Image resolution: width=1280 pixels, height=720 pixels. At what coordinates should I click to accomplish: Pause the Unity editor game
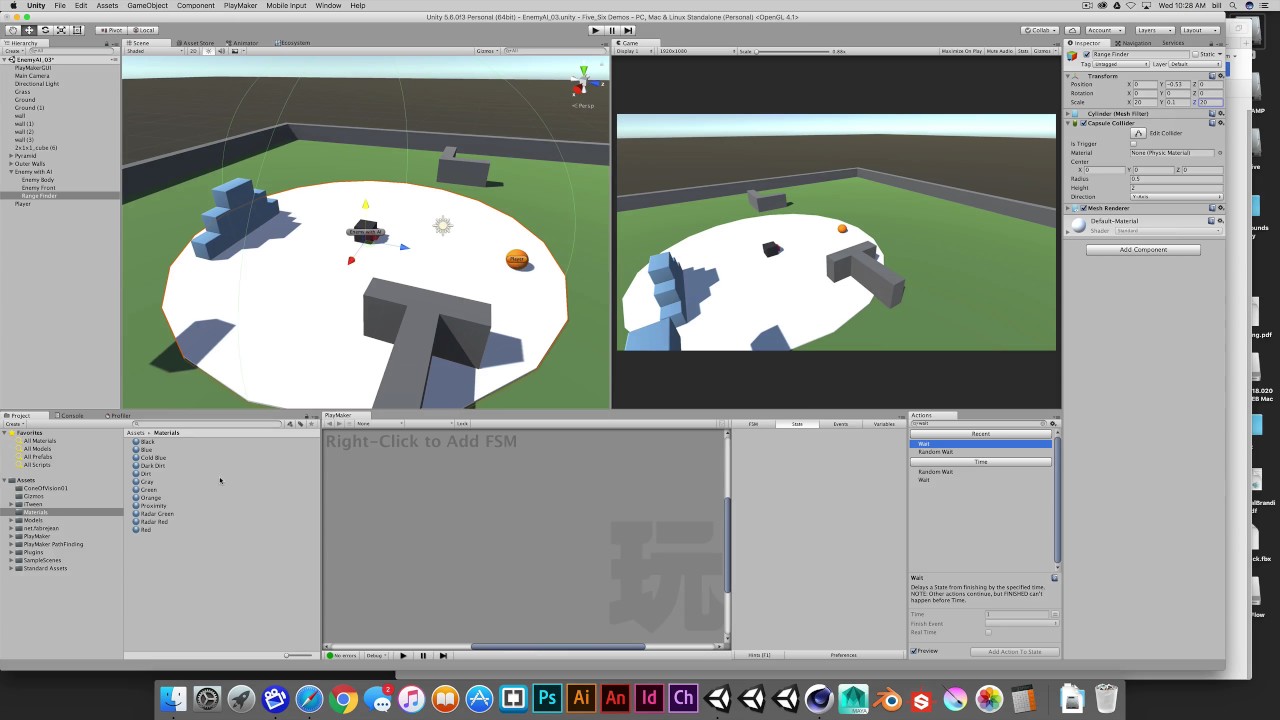[x=612, y=30]
